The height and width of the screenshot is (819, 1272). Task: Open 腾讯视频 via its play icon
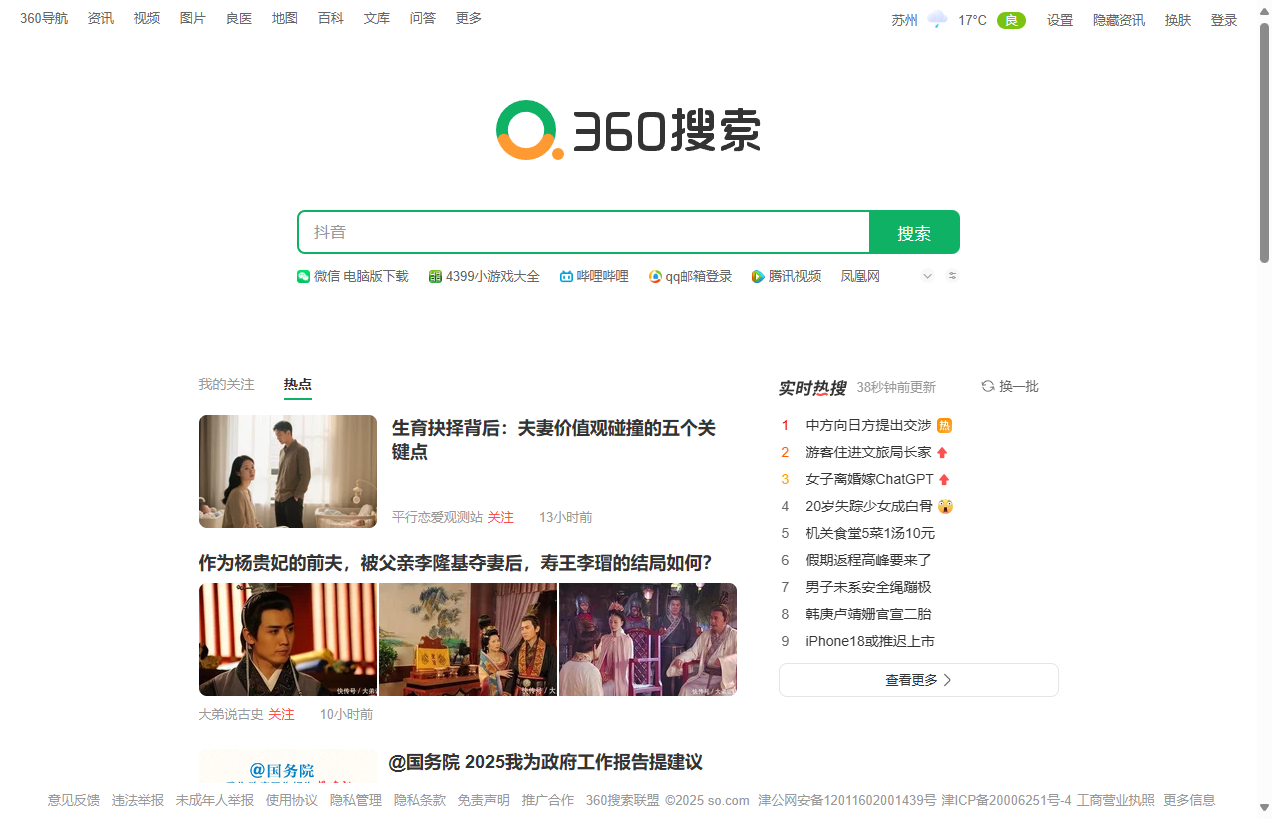758,276
